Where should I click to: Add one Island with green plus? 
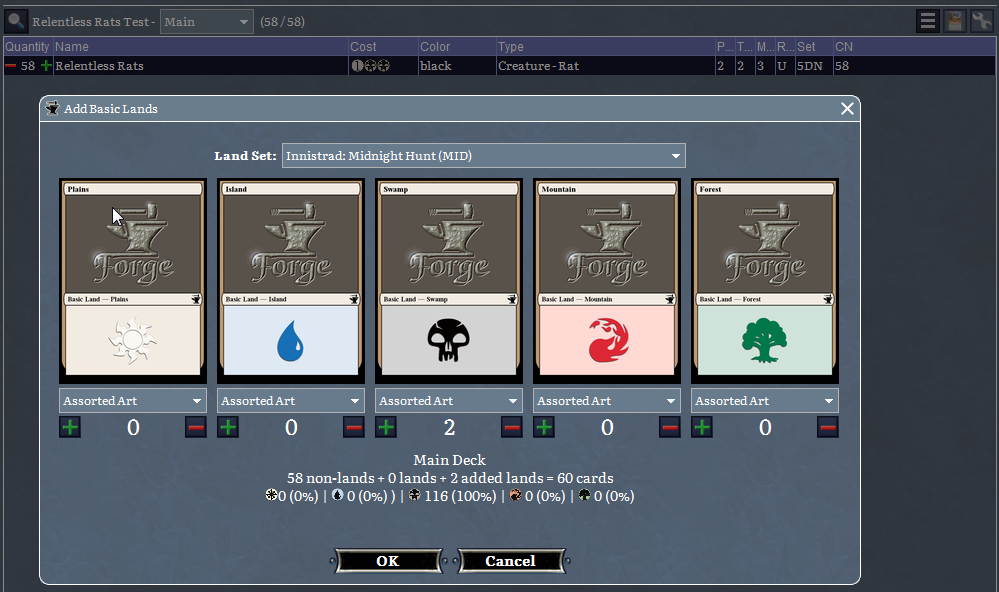coord(228,428)
